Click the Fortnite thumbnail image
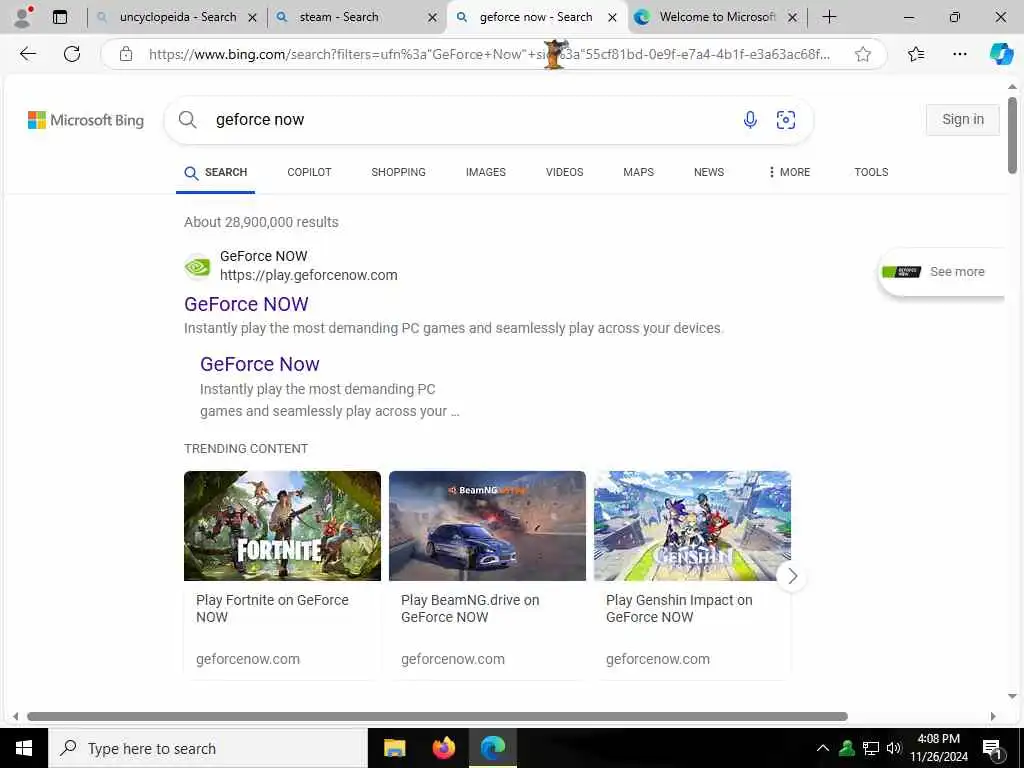 282,526
